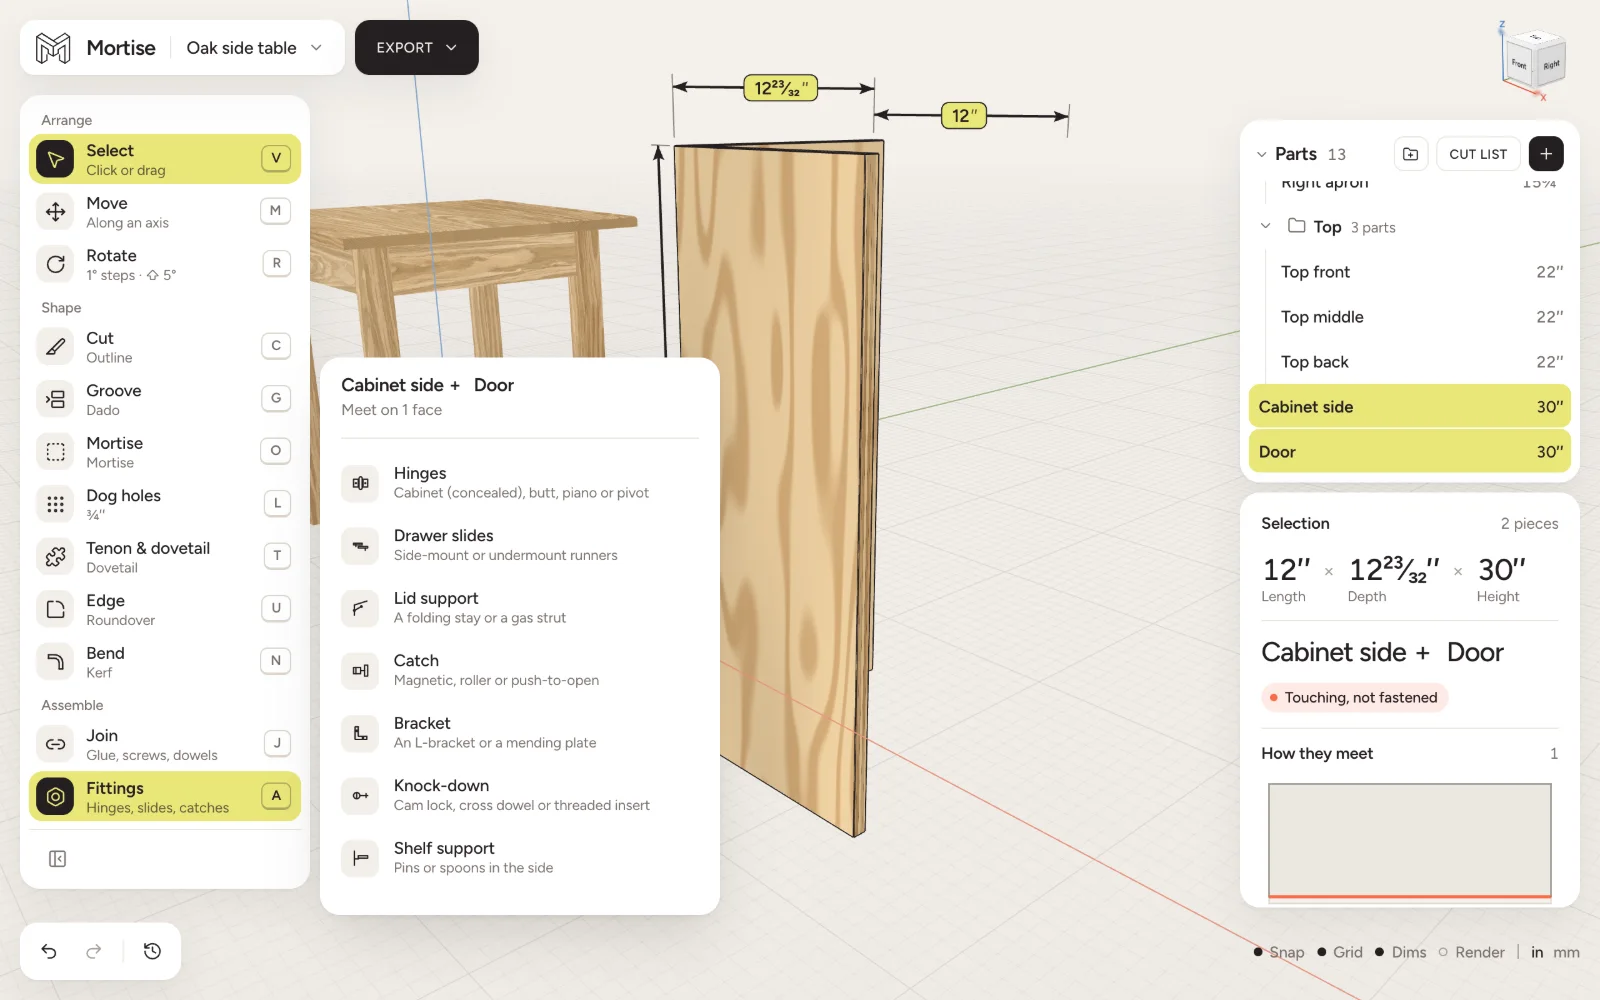Redo the last undone action

94,951
